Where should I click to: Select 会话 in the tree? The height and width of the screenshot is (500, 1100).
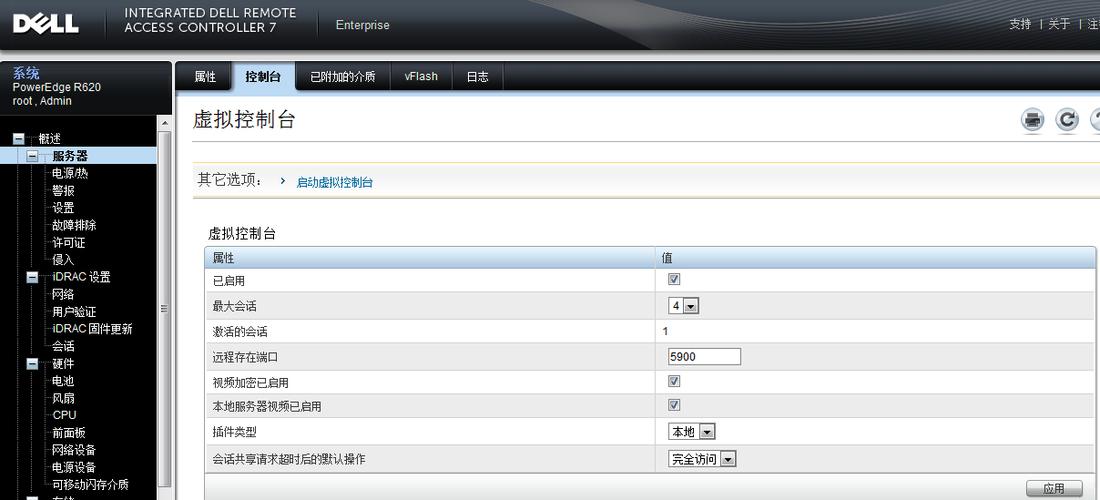click(63, 346)
